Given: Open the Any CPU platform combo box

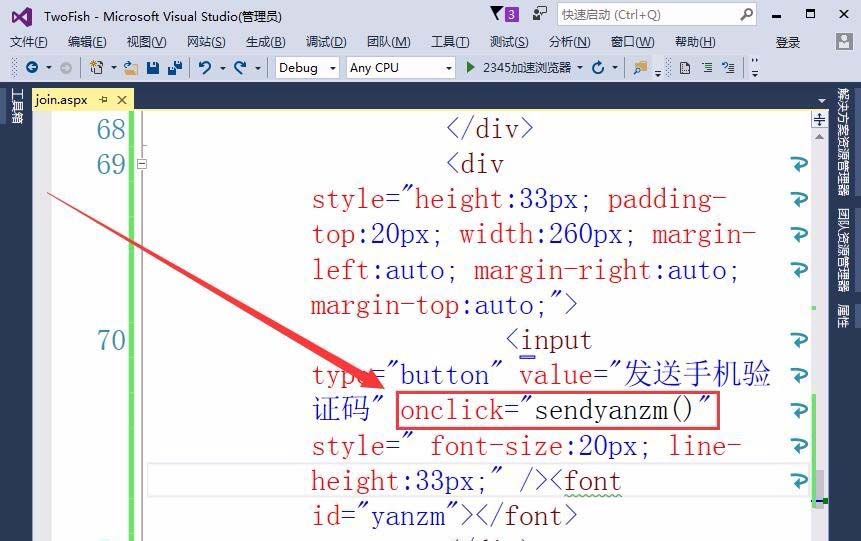Looking at the screenshot, I should pos(401,68).
